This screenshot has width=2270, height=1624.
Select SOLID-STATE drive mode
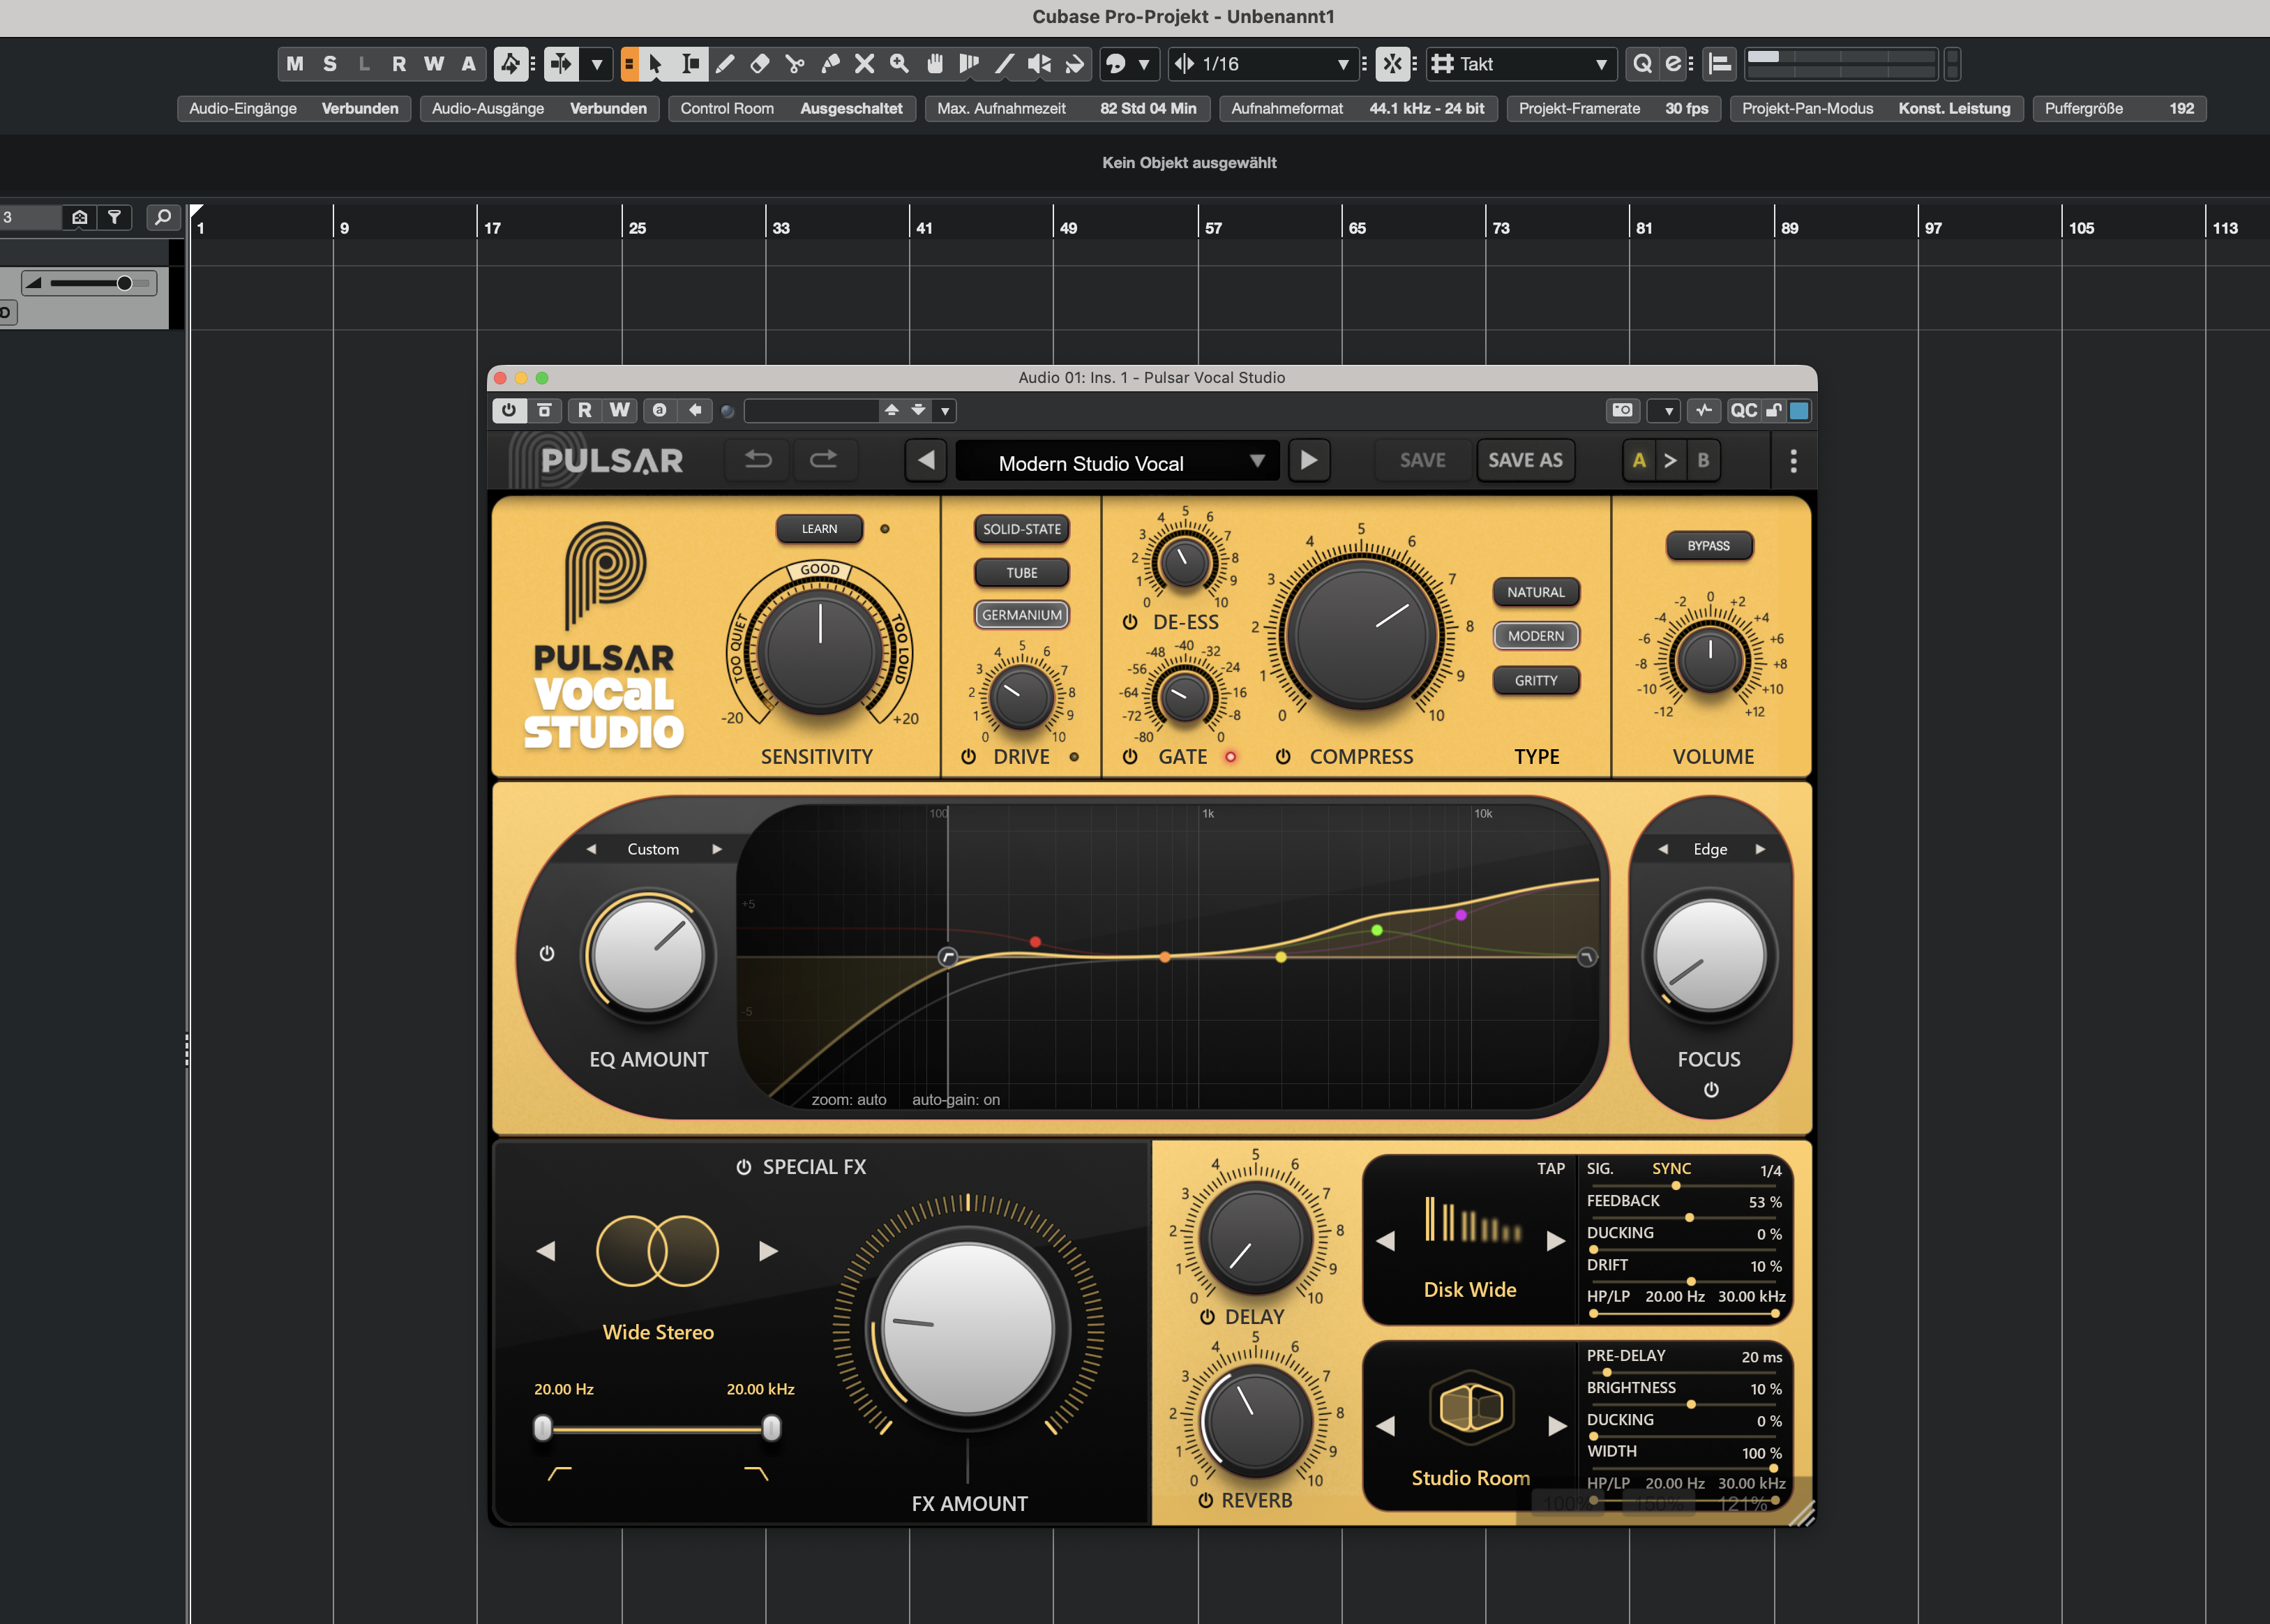[x=1021, y=529]
